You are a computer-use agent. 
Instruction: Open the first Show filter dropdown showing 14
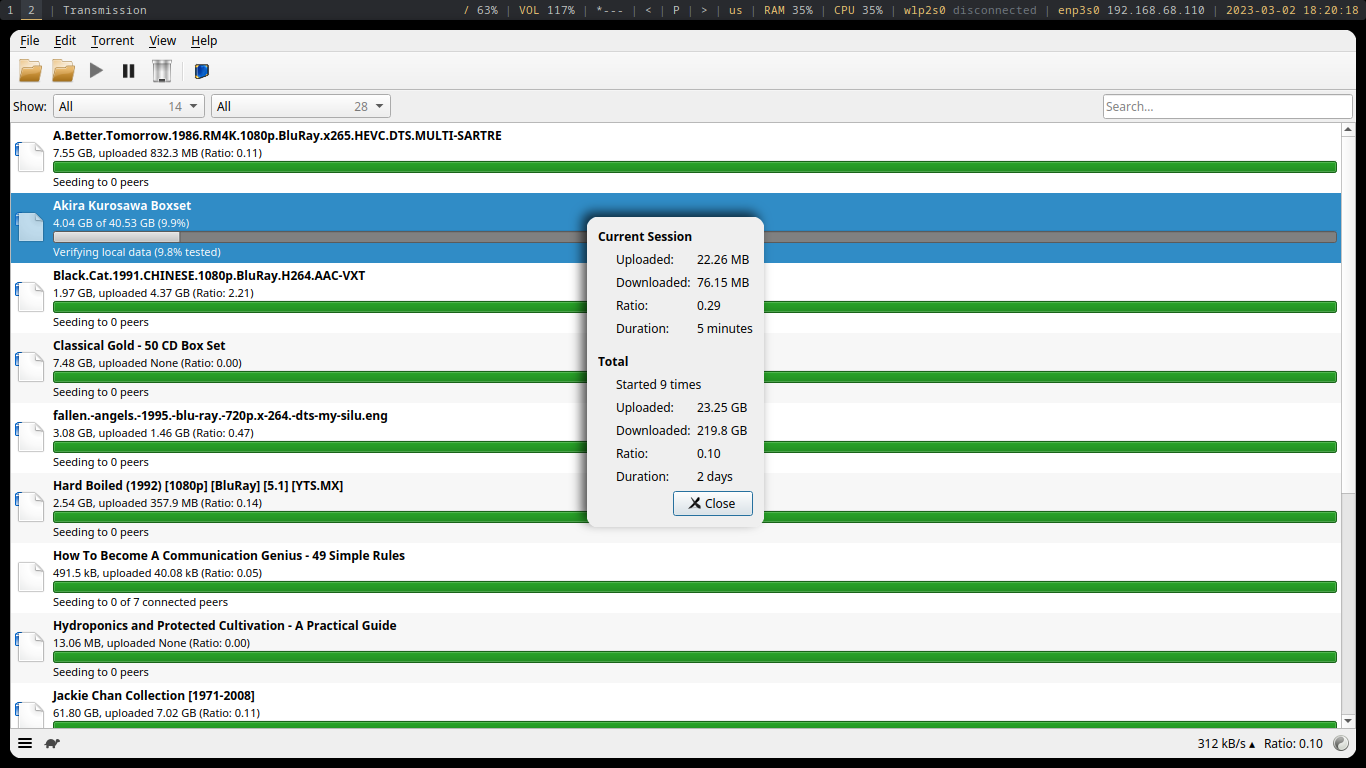coord(129,106)
